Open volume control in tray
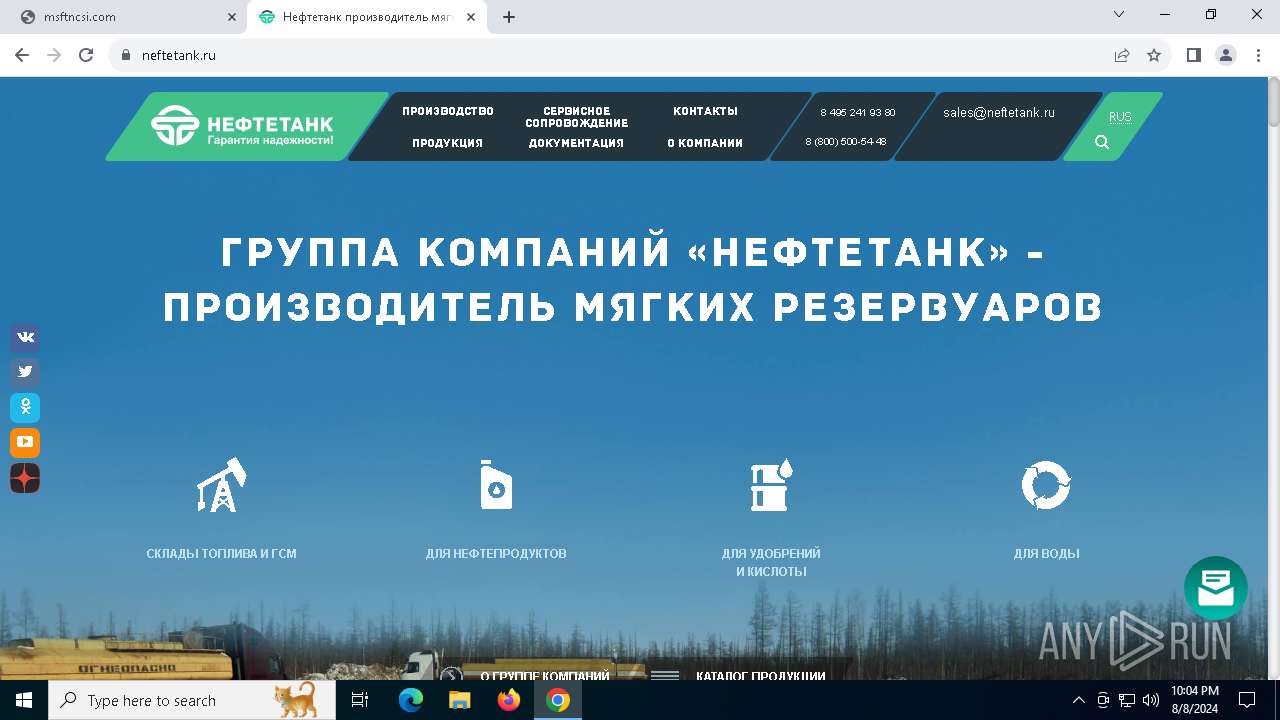Viewport: 1280px width, 720px height. (x=1151, y=701)
